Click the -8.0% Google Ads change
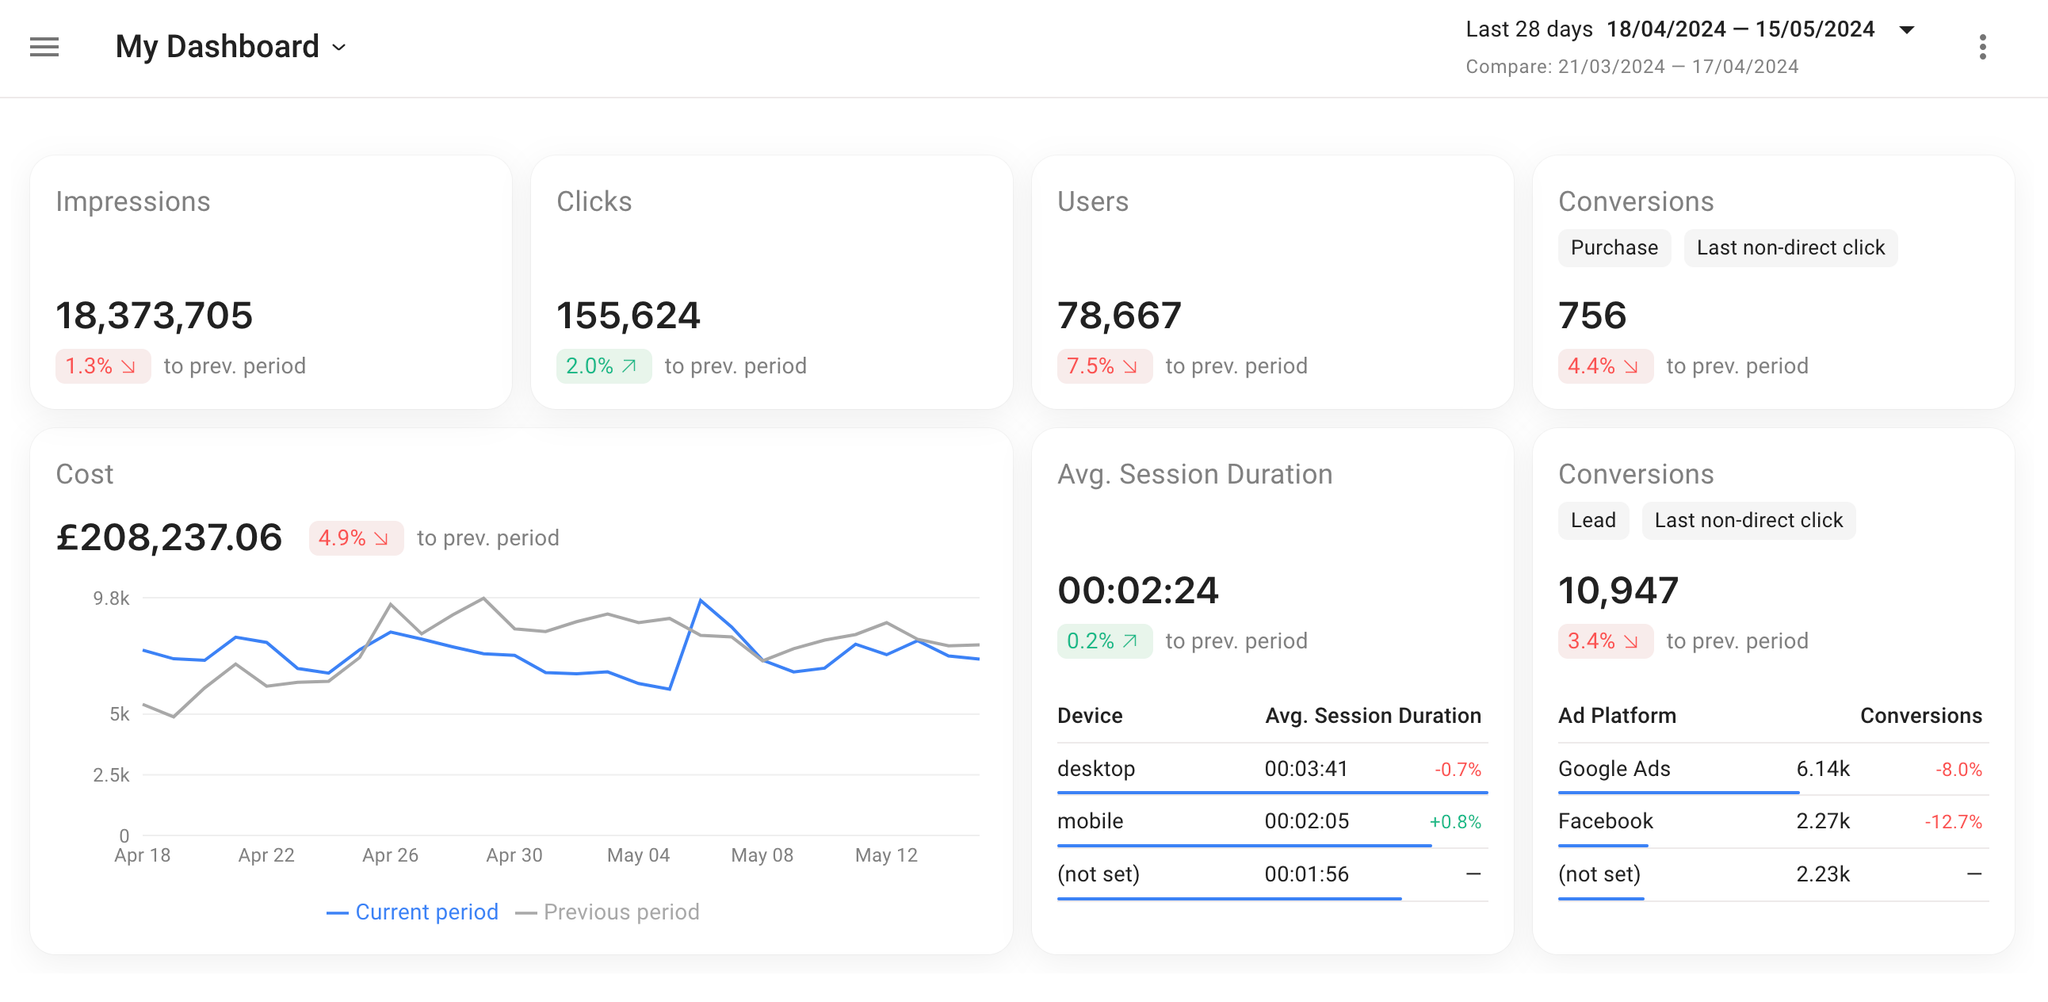 (x=1959, y=770)
